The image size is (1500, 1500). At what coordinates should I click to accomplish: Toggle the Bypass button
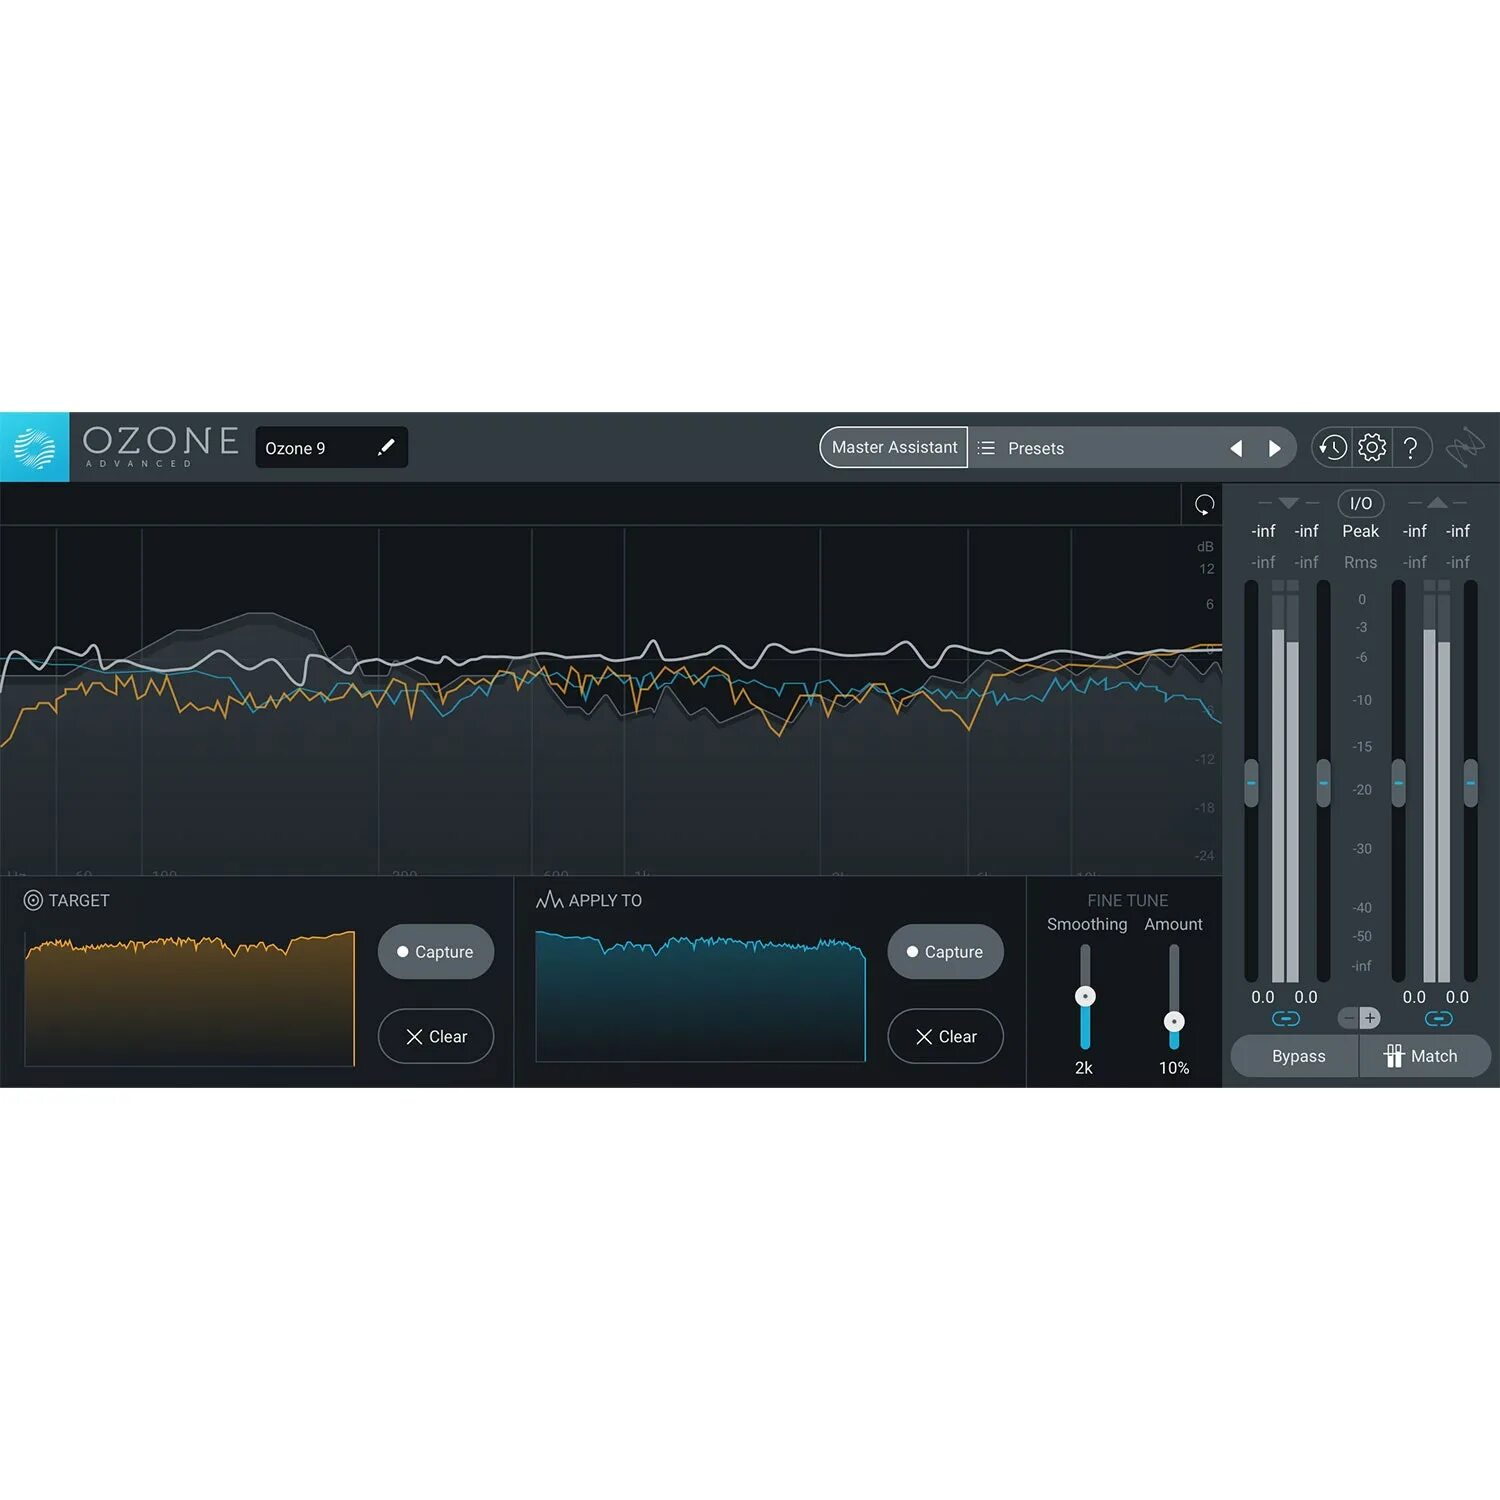click(1295, 1056)
